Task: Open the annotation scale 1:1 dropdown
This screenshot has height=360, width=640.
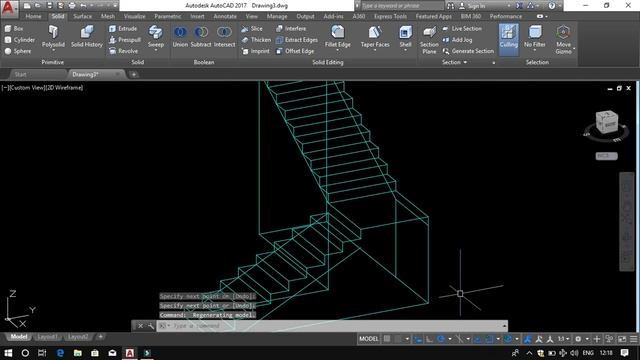Action: [563, 339]
